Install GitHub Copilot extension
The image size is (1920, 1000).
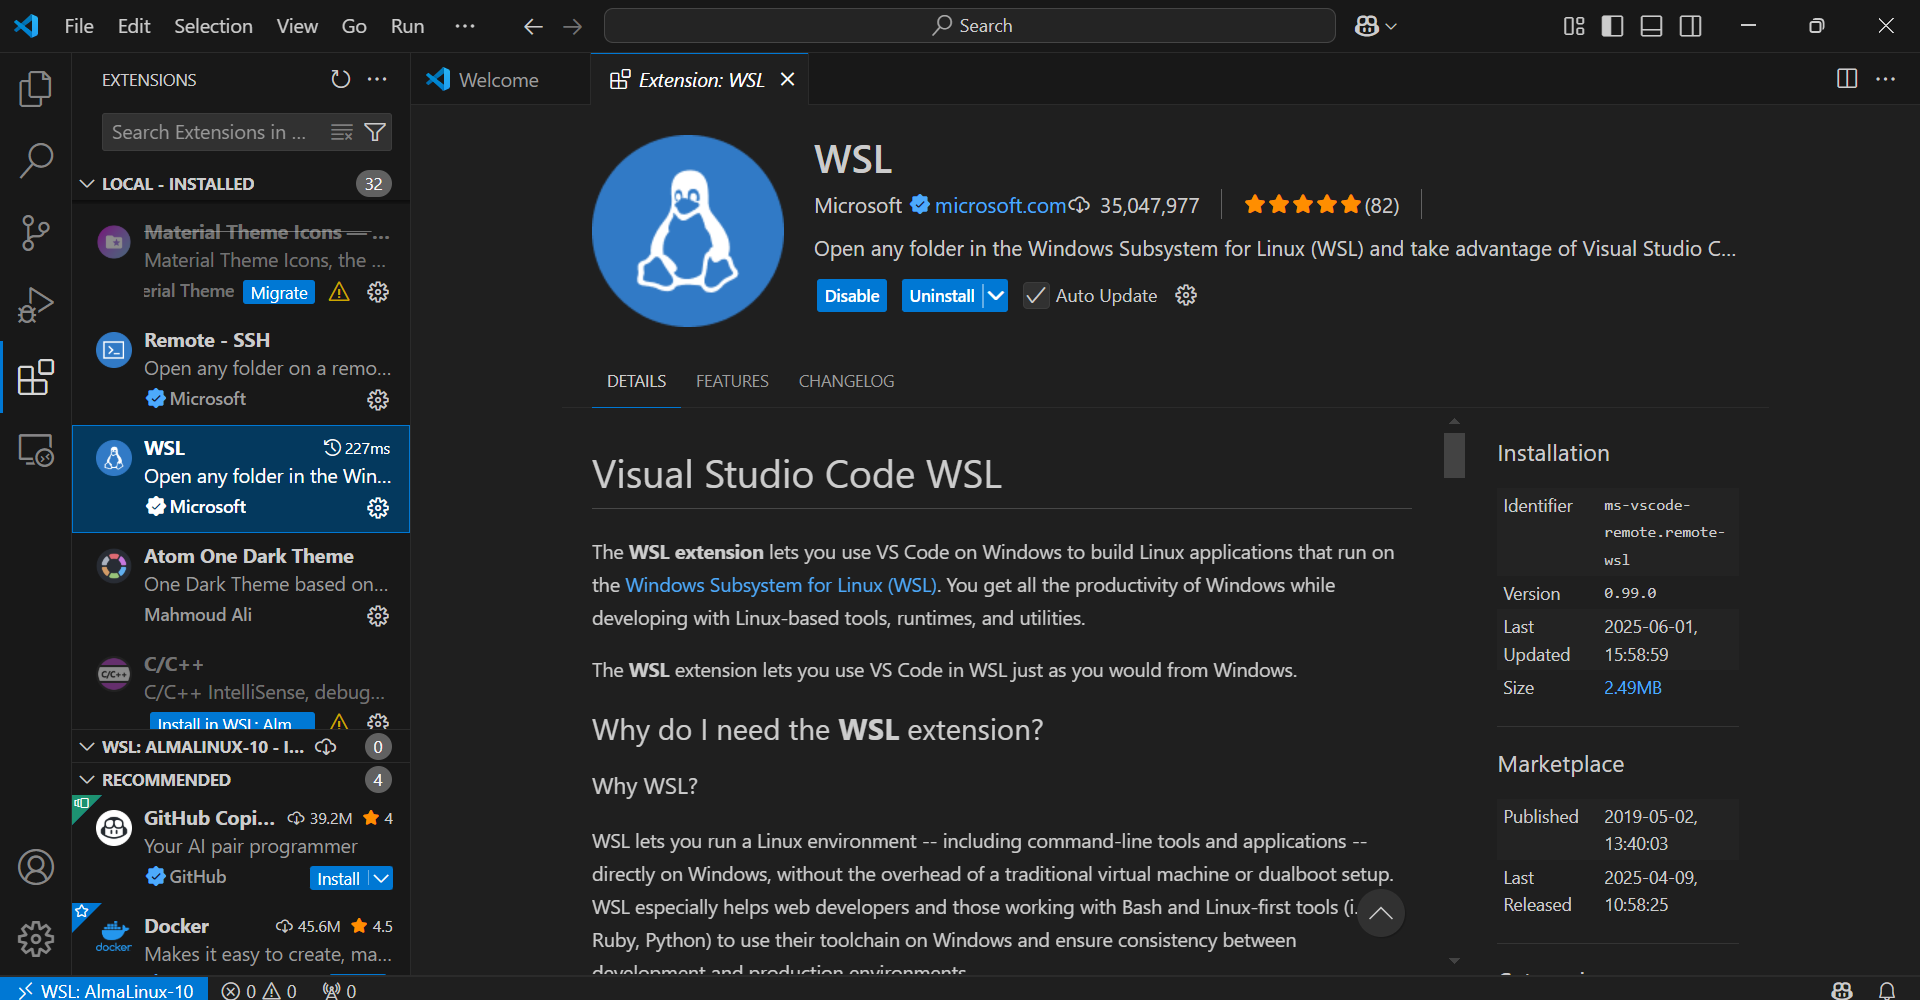(338, 878)
